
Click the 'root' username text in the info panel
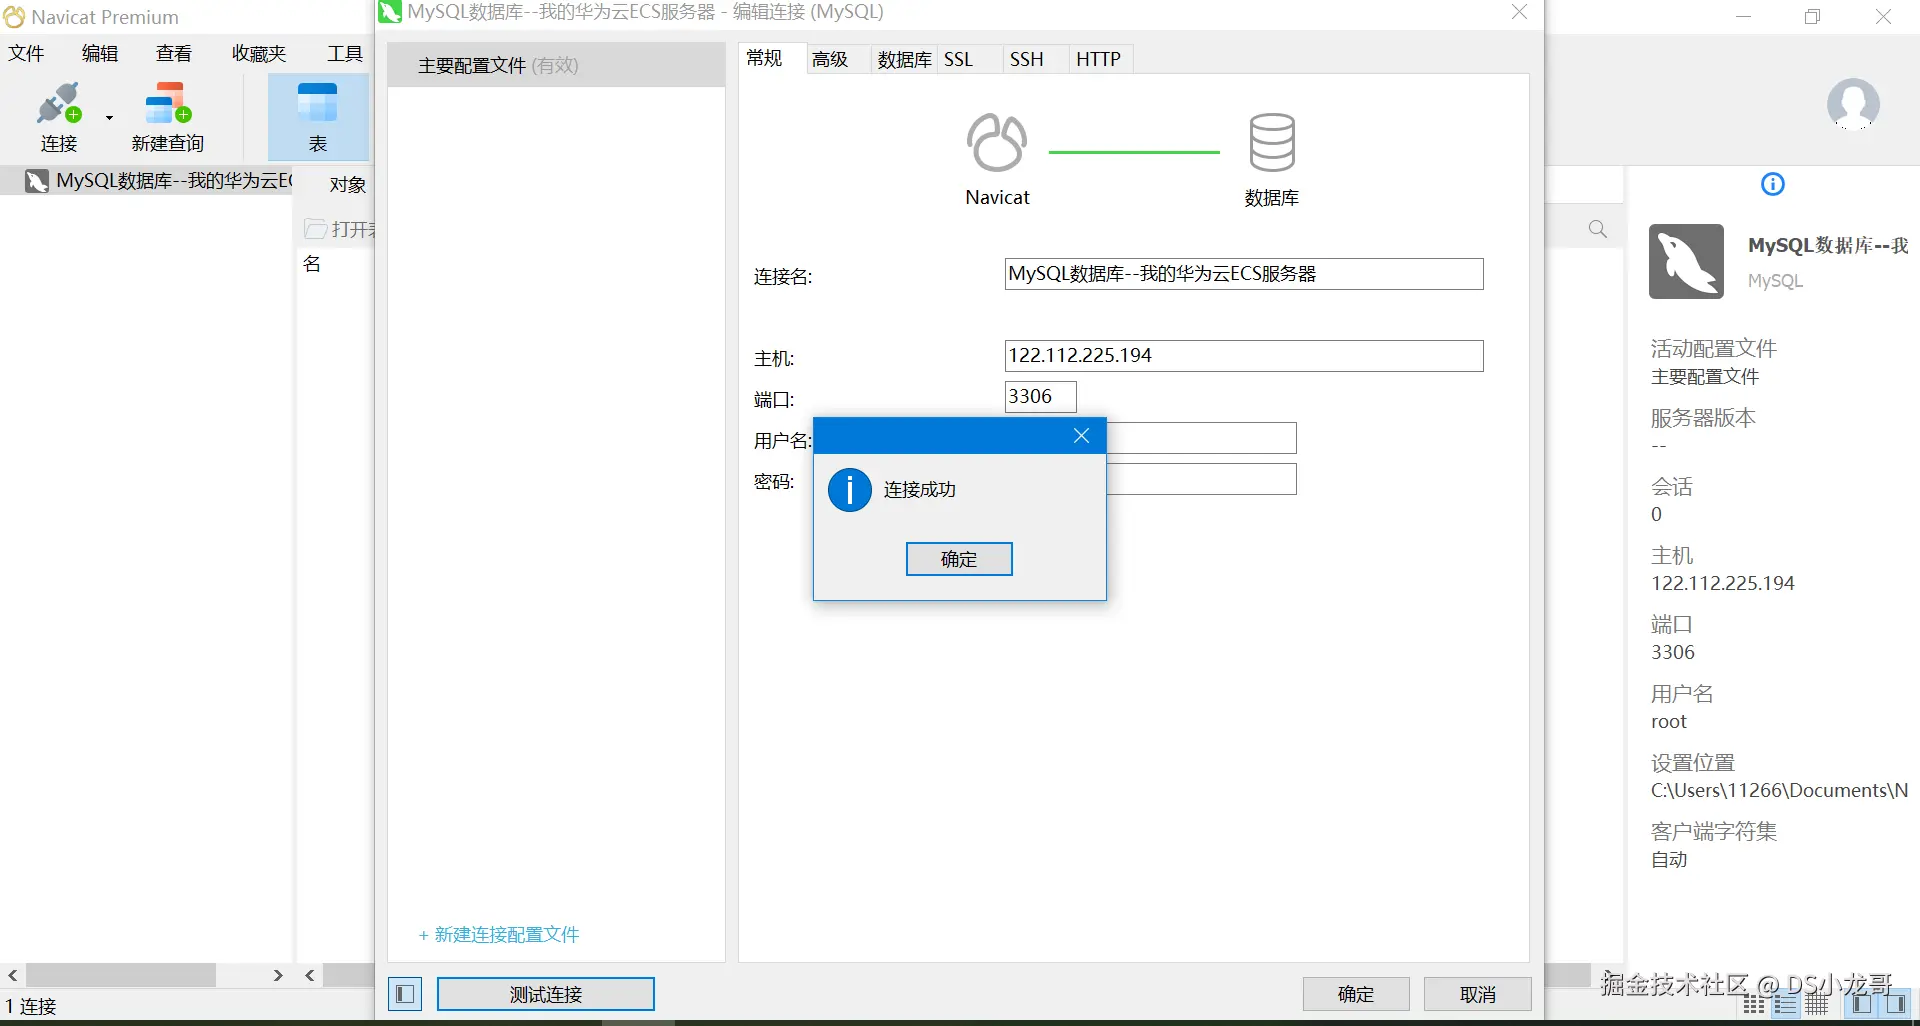pos(1668,722)
